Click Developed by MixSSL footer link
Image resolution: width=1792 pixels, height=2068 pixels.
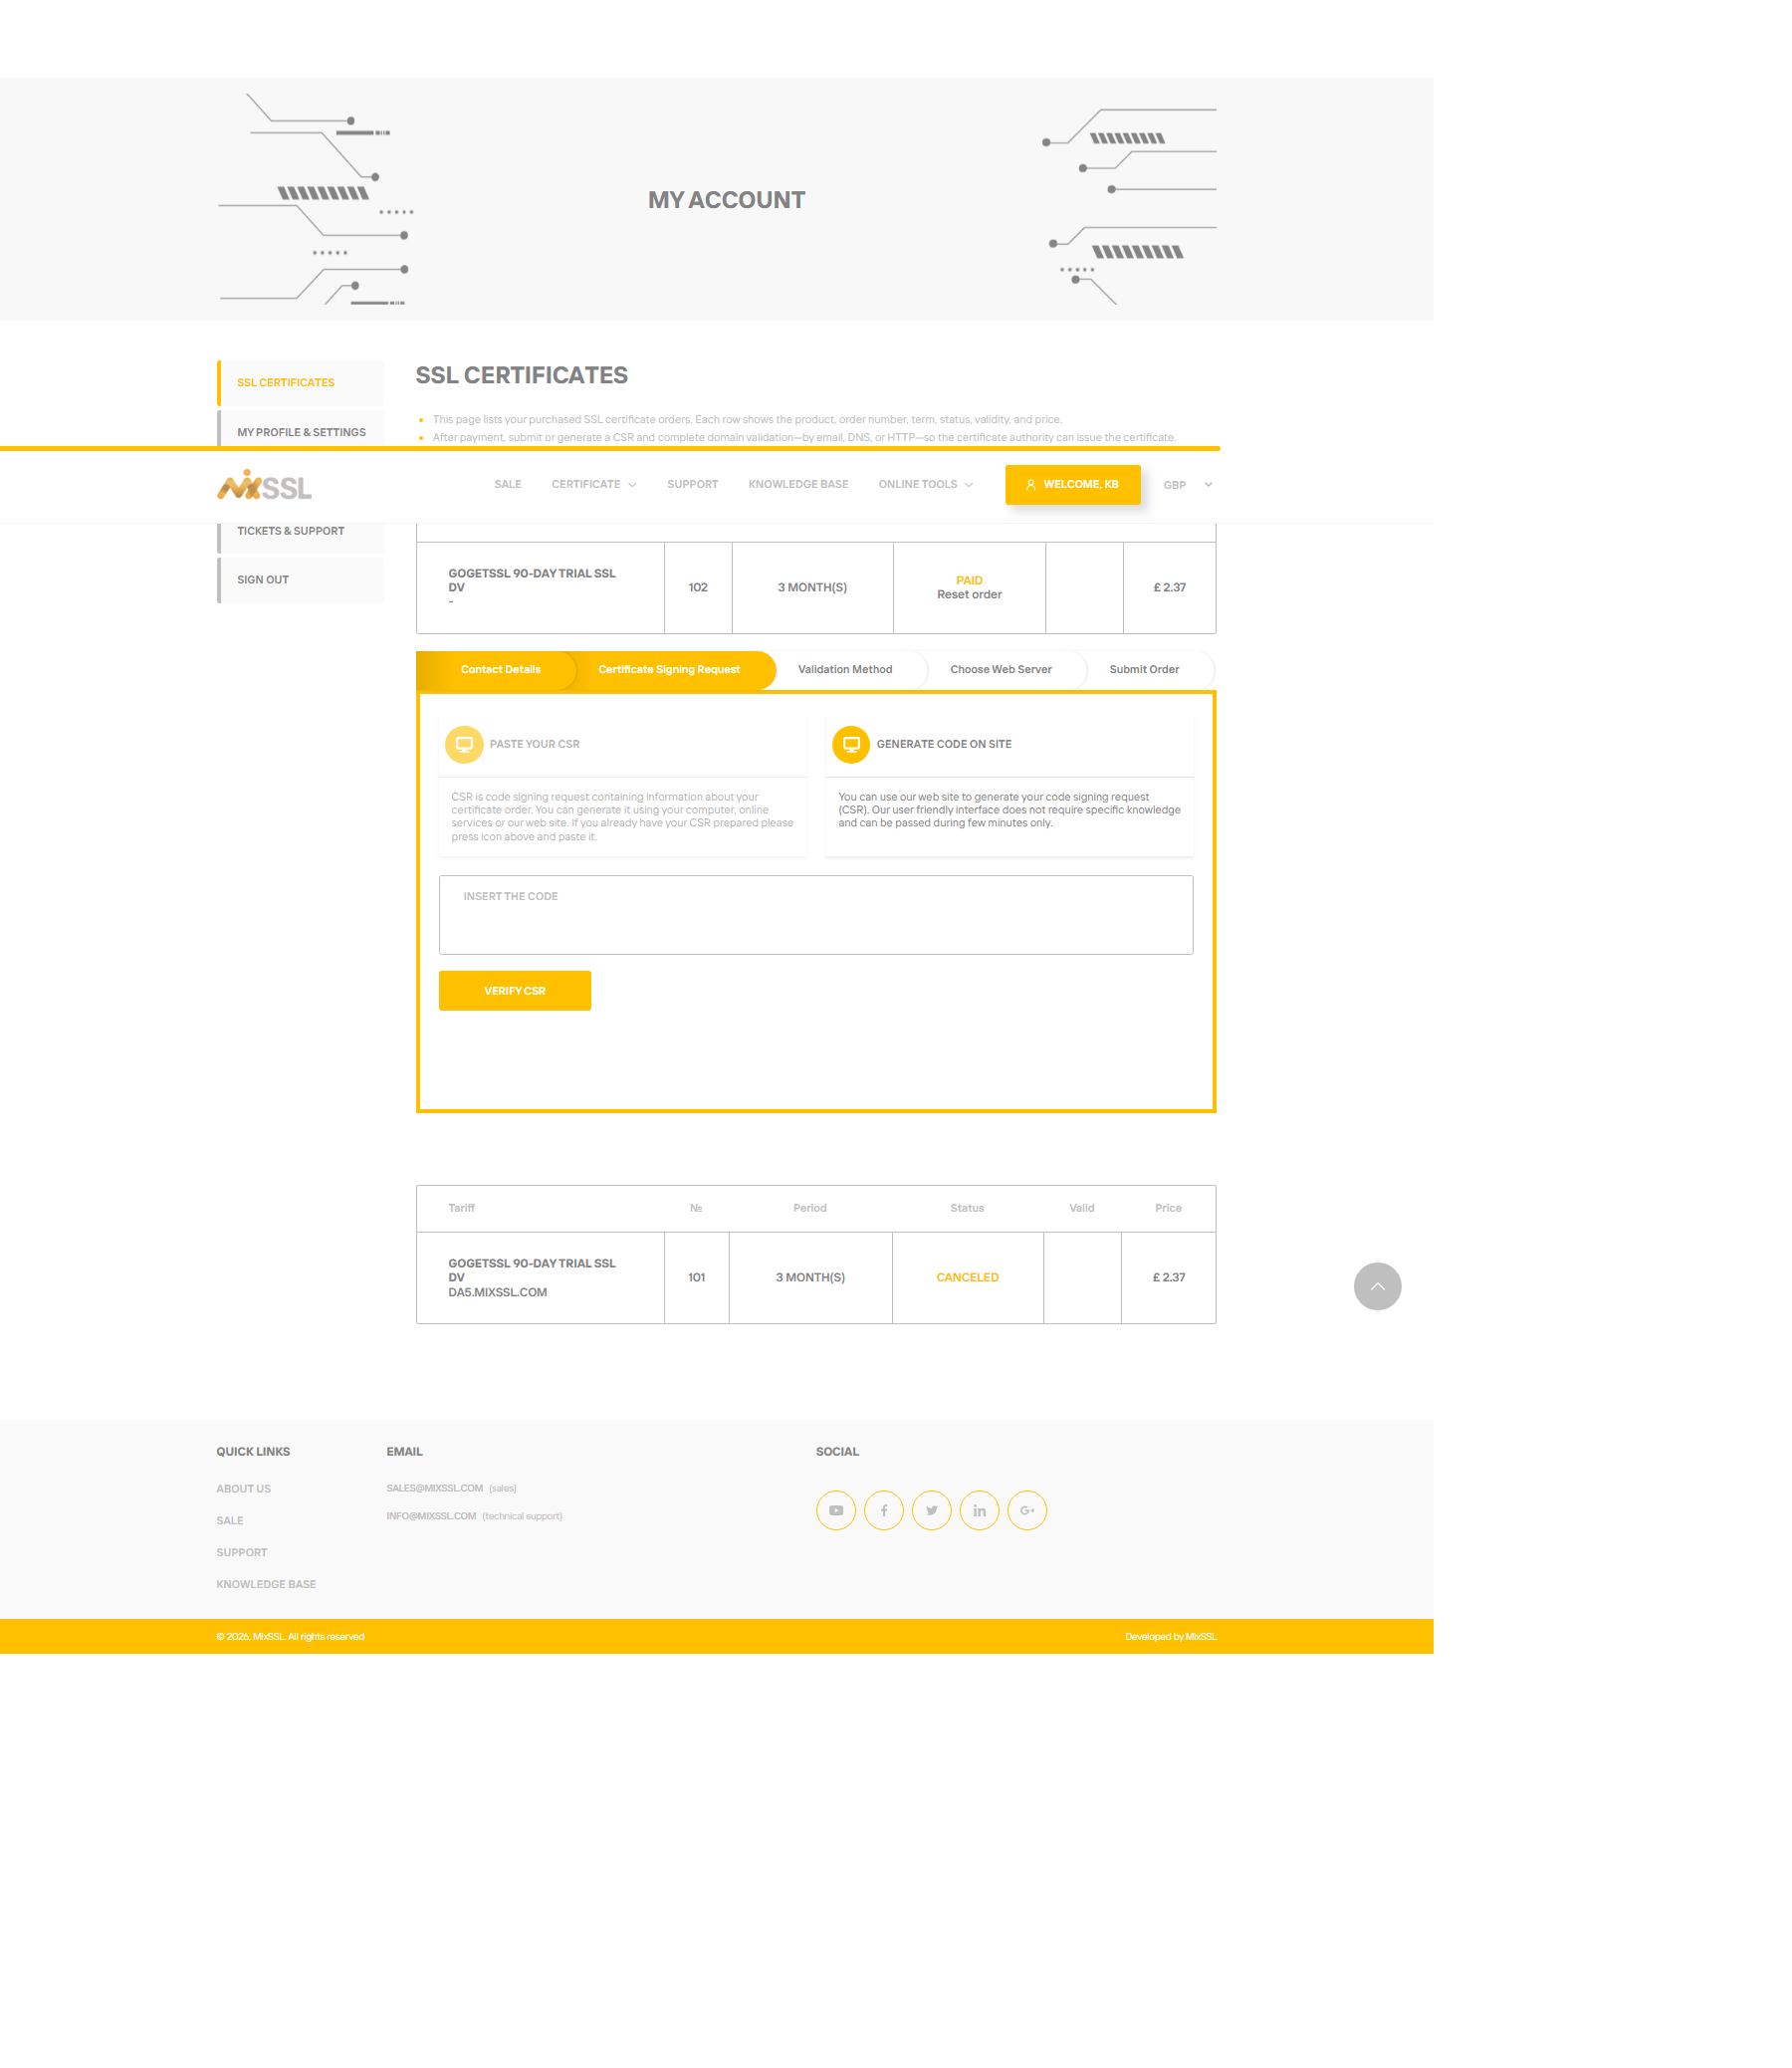click(x=1171, y=1637)
